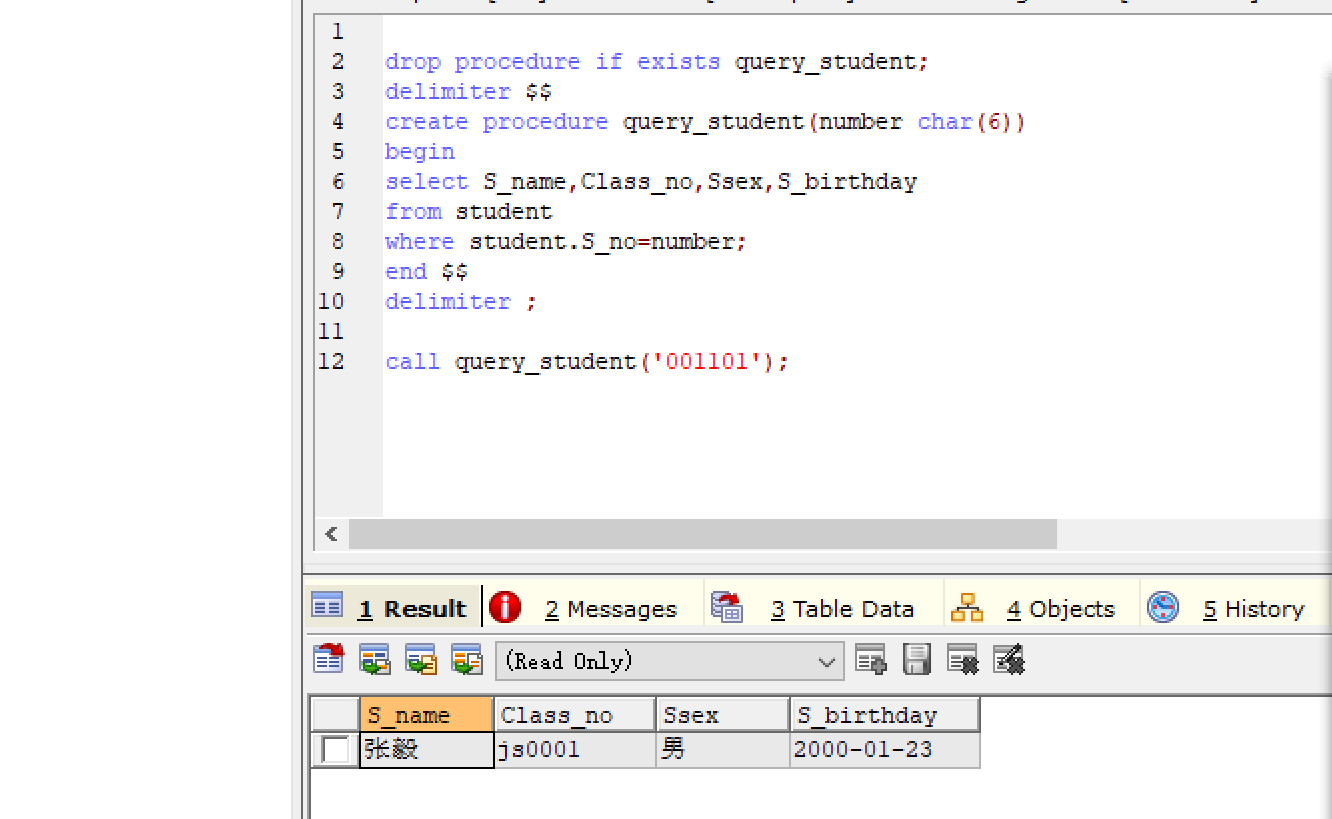The height and width of the screenshot is (819, 1332).
Task: Click the delete selected rows icon
Action: 962,660
